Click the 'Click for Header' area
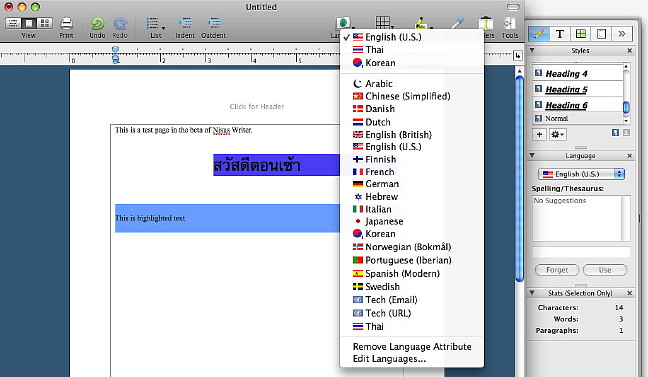The image size is (648, 377). [257, 106]
